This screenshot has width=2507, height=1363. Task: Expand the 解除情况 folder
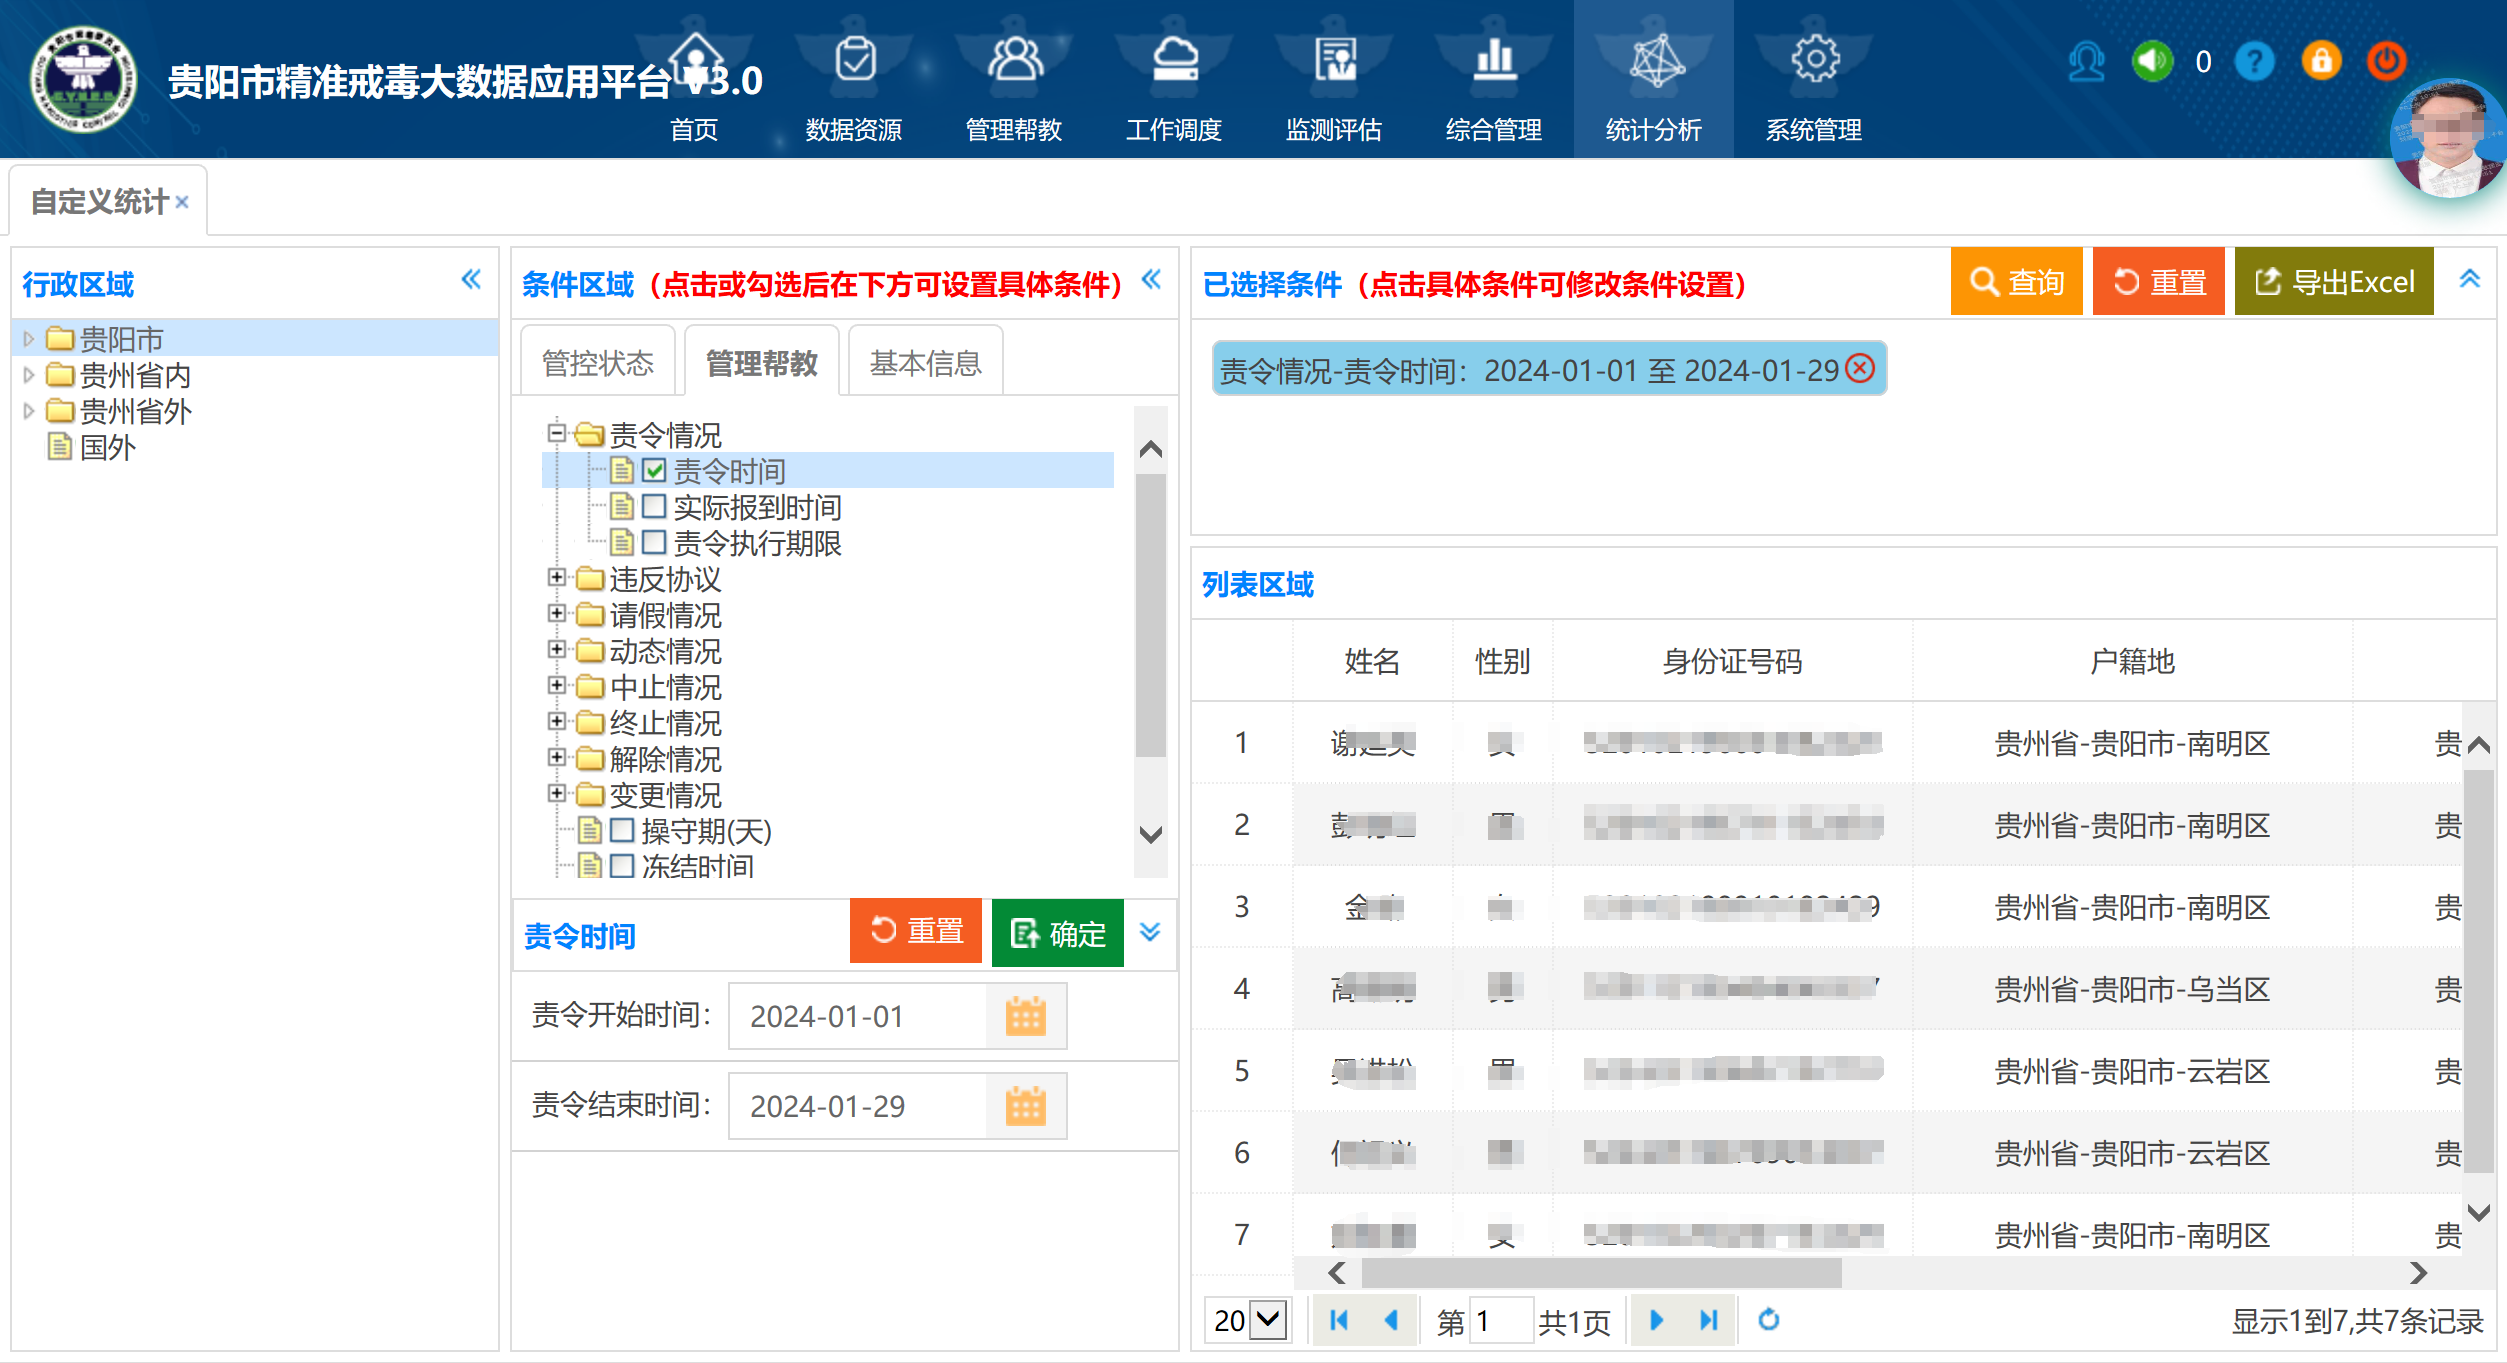pyautogui.click(x=557, y=758)
